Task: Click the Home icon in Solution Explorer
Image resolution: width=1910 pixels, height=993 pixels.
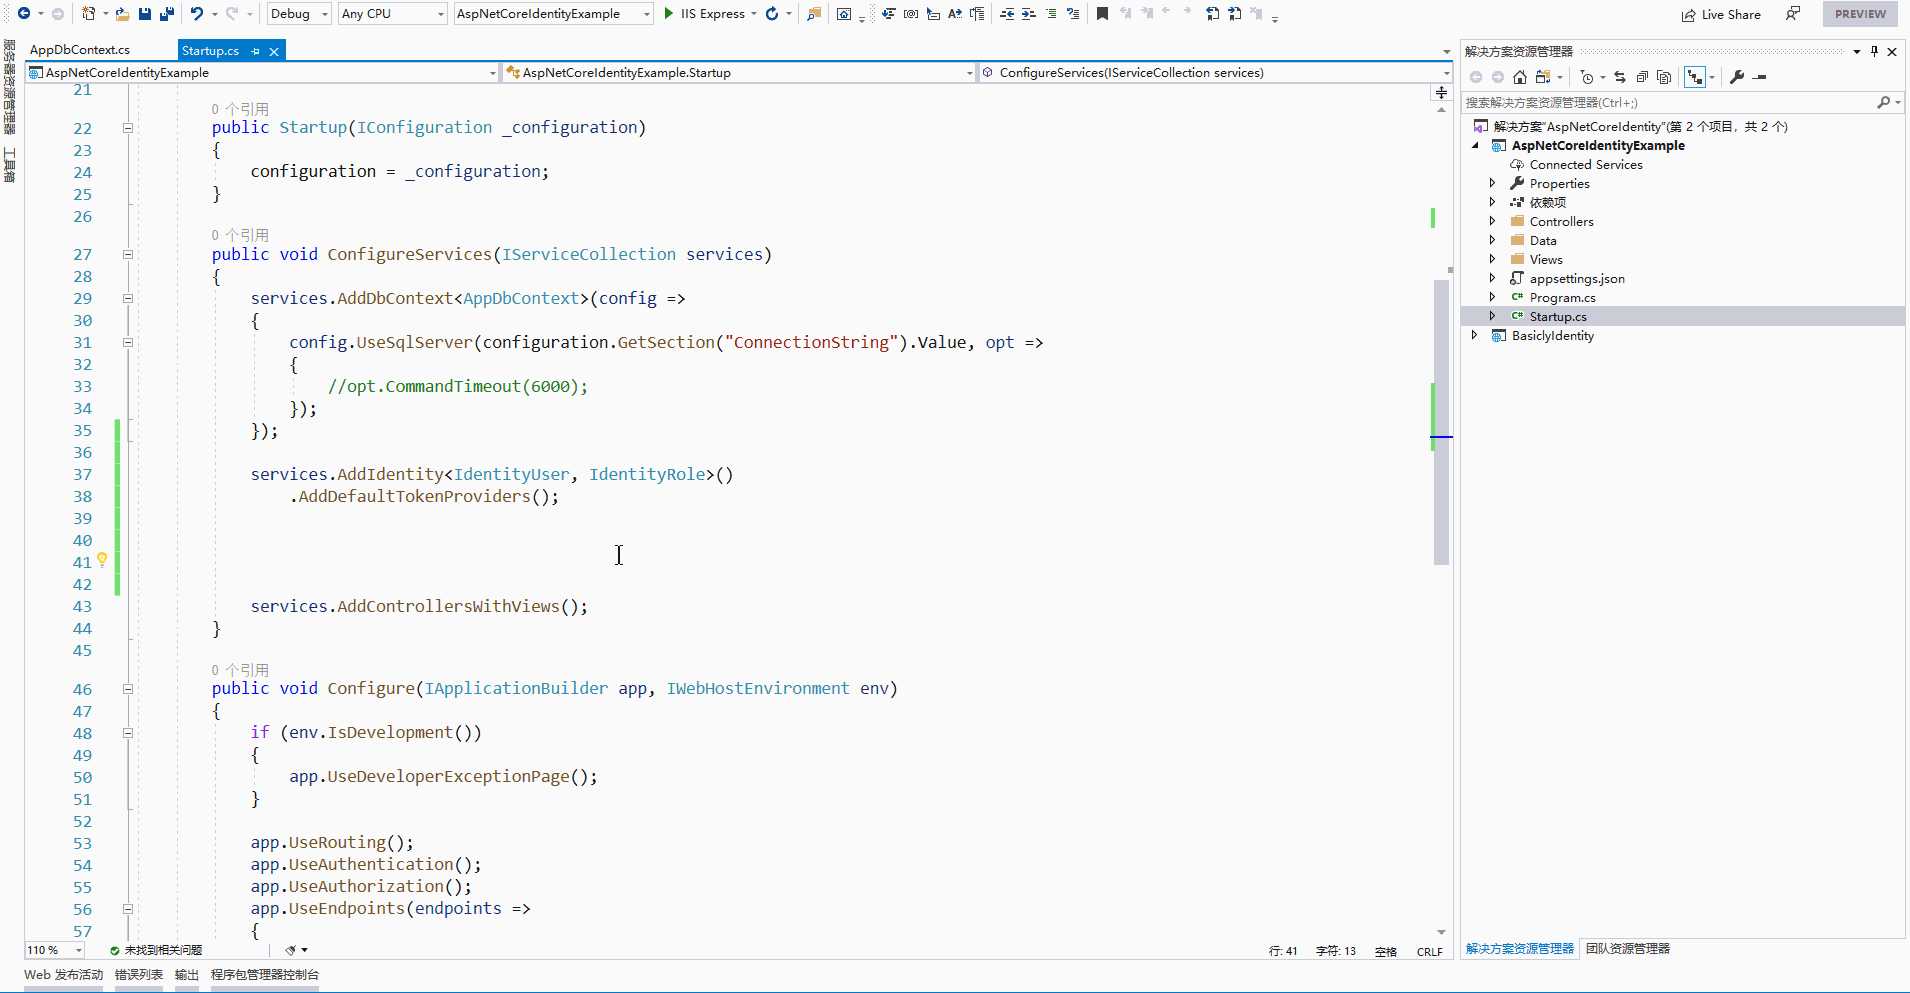Action: (1520, 77)
